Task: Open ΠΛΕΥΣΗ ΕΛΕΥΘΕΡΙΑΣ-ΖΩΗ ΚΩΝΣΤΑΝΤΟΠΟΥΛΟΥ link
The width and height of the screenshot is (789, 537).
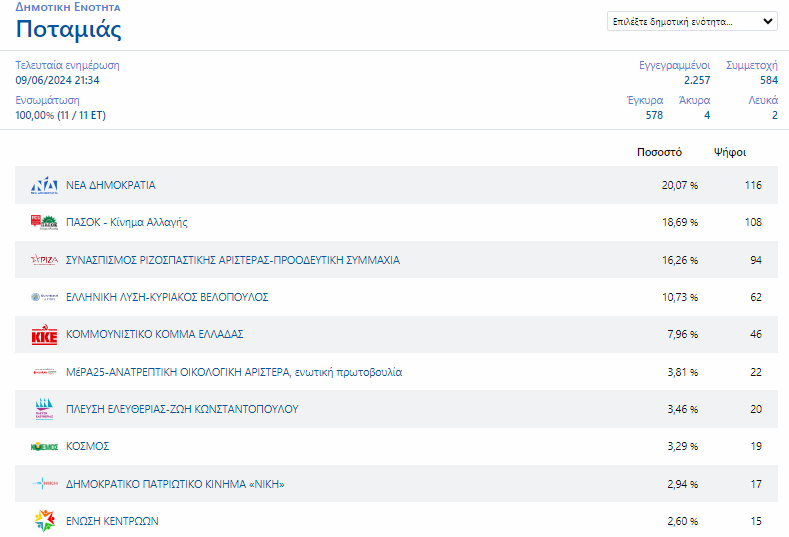Action: (182, 409)
